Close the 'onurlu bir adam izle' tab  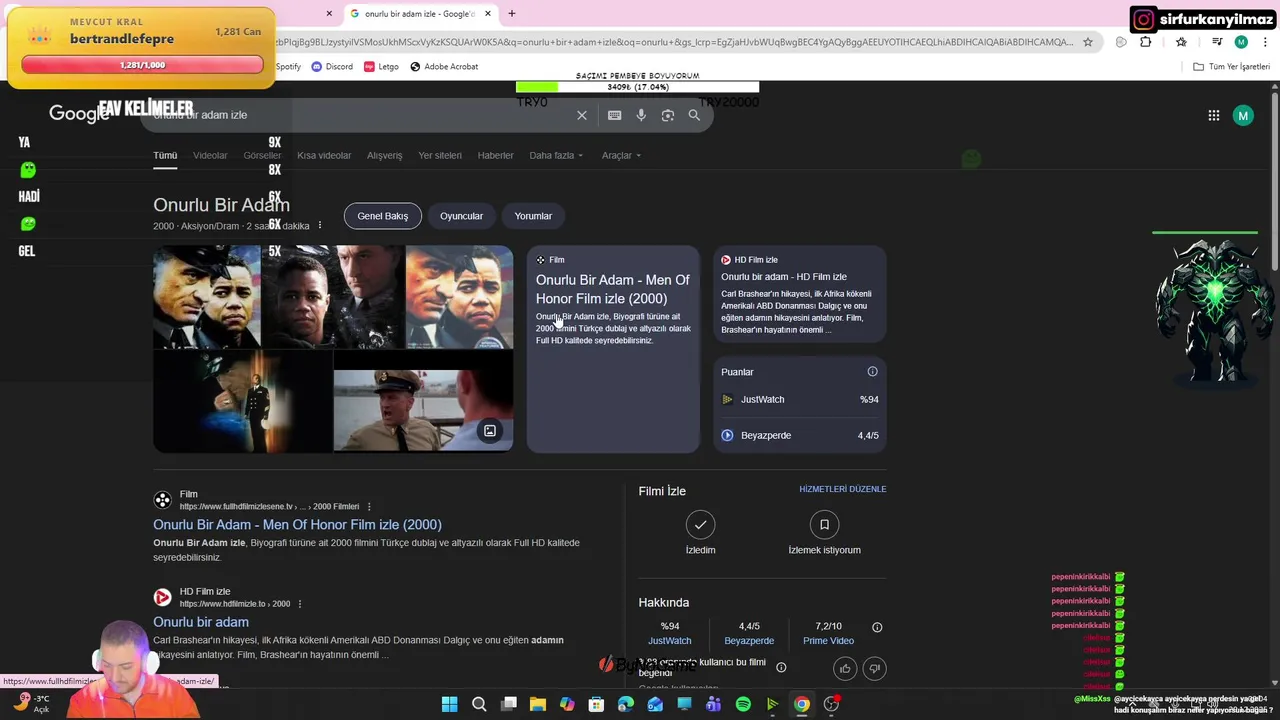(488, 14)
